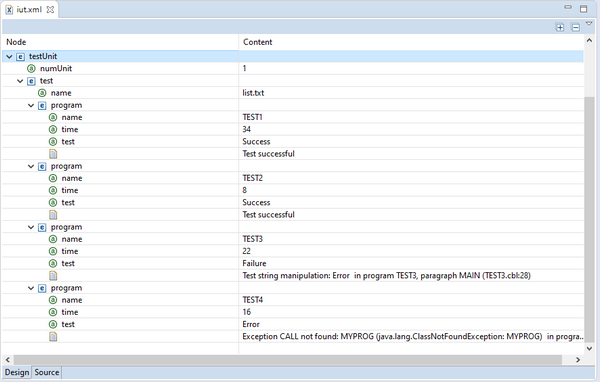Click the text node icon beside Test string manipulation
Image resolution: width=600 pixels, height=382 pixels.
click(x=53, y=276)
